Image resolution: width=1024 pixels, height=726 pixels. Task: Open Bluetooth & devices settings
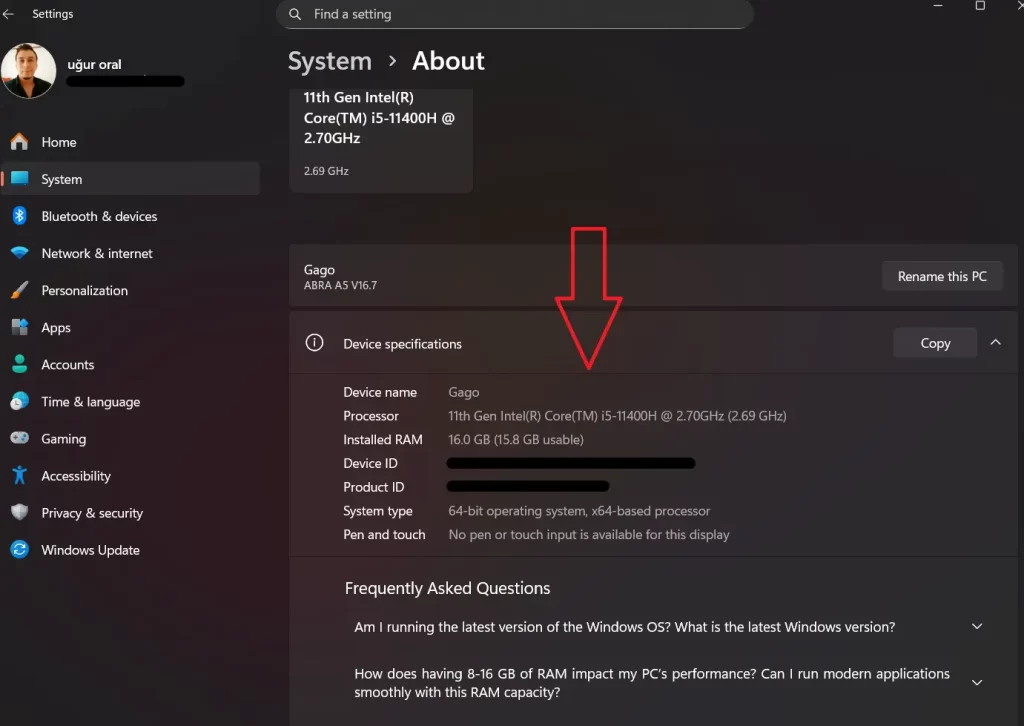(99, 216)
